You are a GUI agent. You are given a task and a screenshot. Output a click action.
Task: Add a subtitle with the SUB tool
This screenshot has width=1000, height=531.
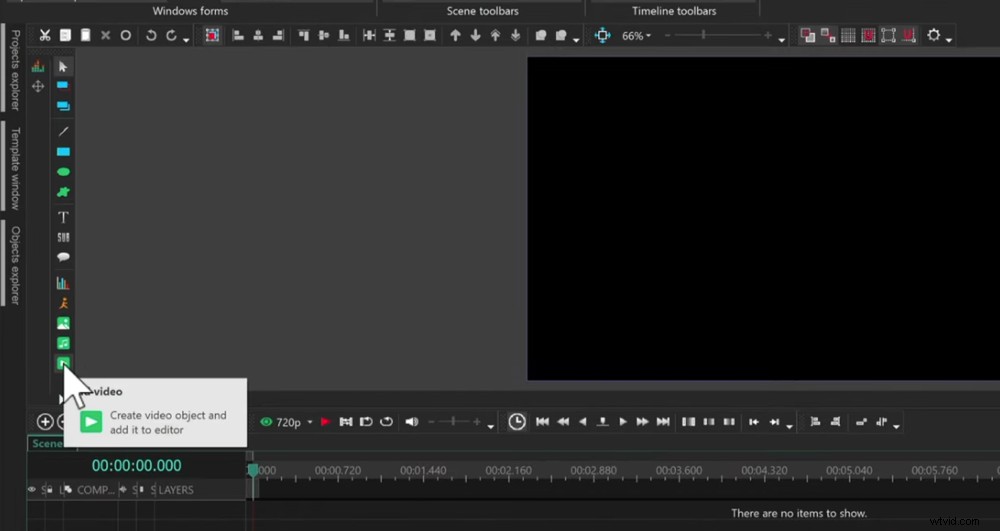pyautogui.click(x=63, y=238)
